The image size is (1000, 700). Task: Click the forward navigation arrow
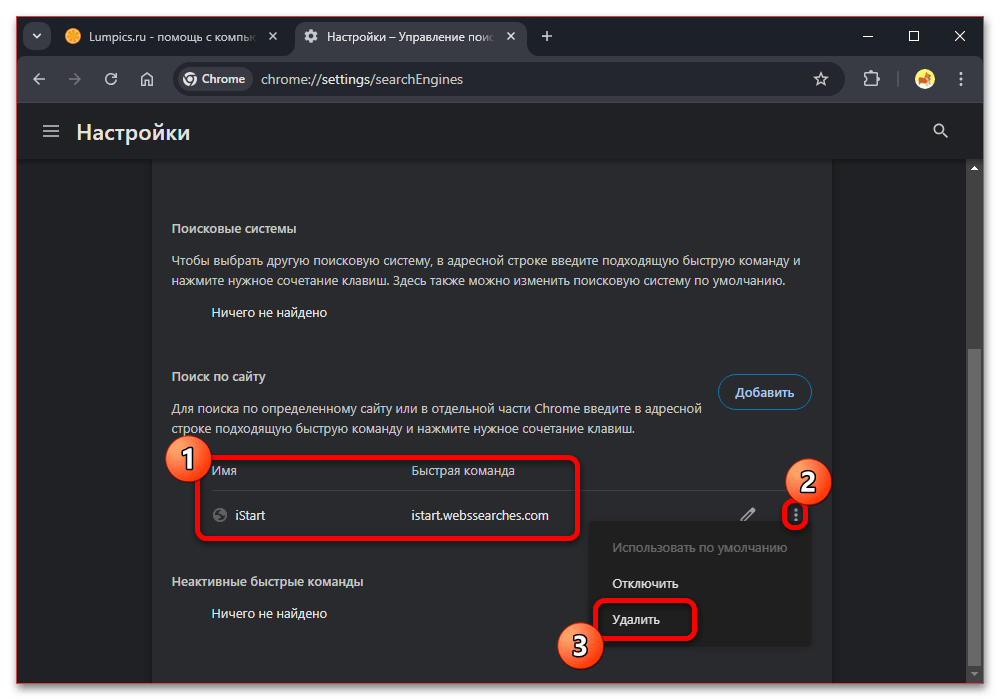75,78
